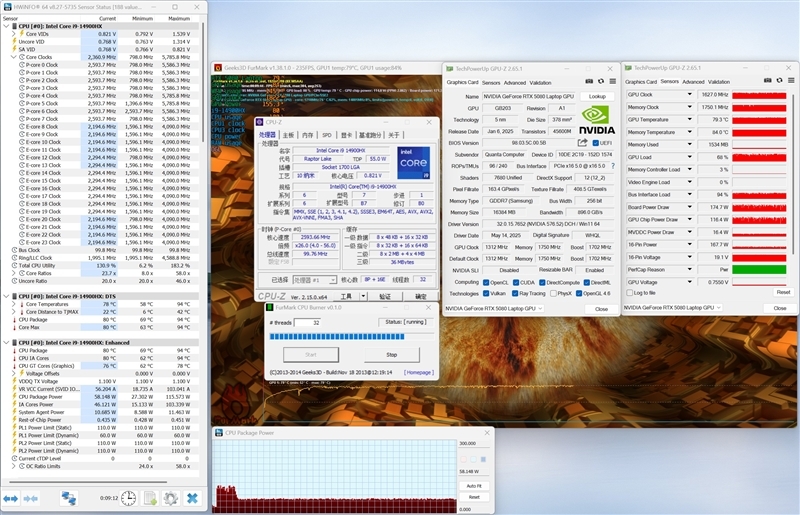Open Validation tab in GPU-Z Graphics Card window
This screenshot has height=515, width=800.
(x=540, y=83)
